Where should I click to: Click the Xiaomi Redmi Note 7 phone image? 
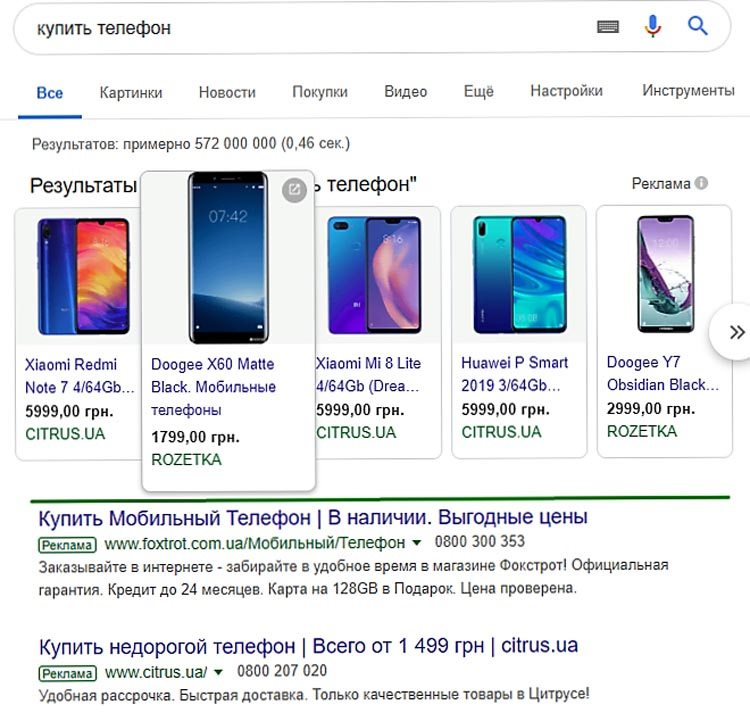83,276
